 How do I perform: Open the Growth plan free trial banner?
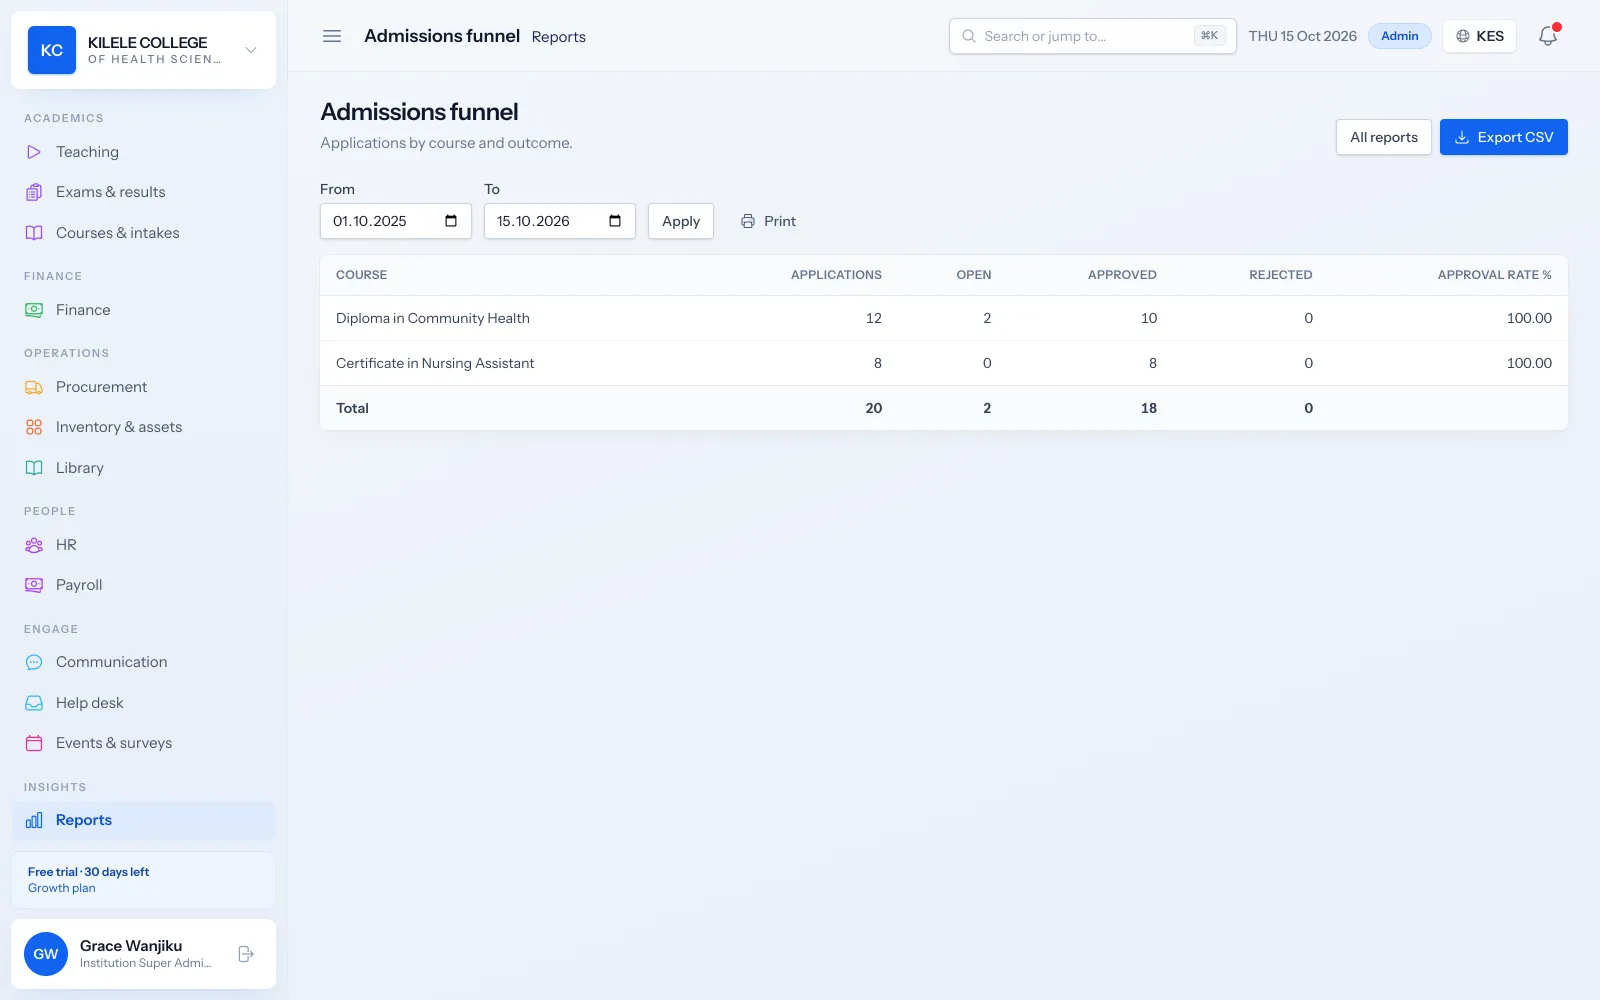[143, 880]
